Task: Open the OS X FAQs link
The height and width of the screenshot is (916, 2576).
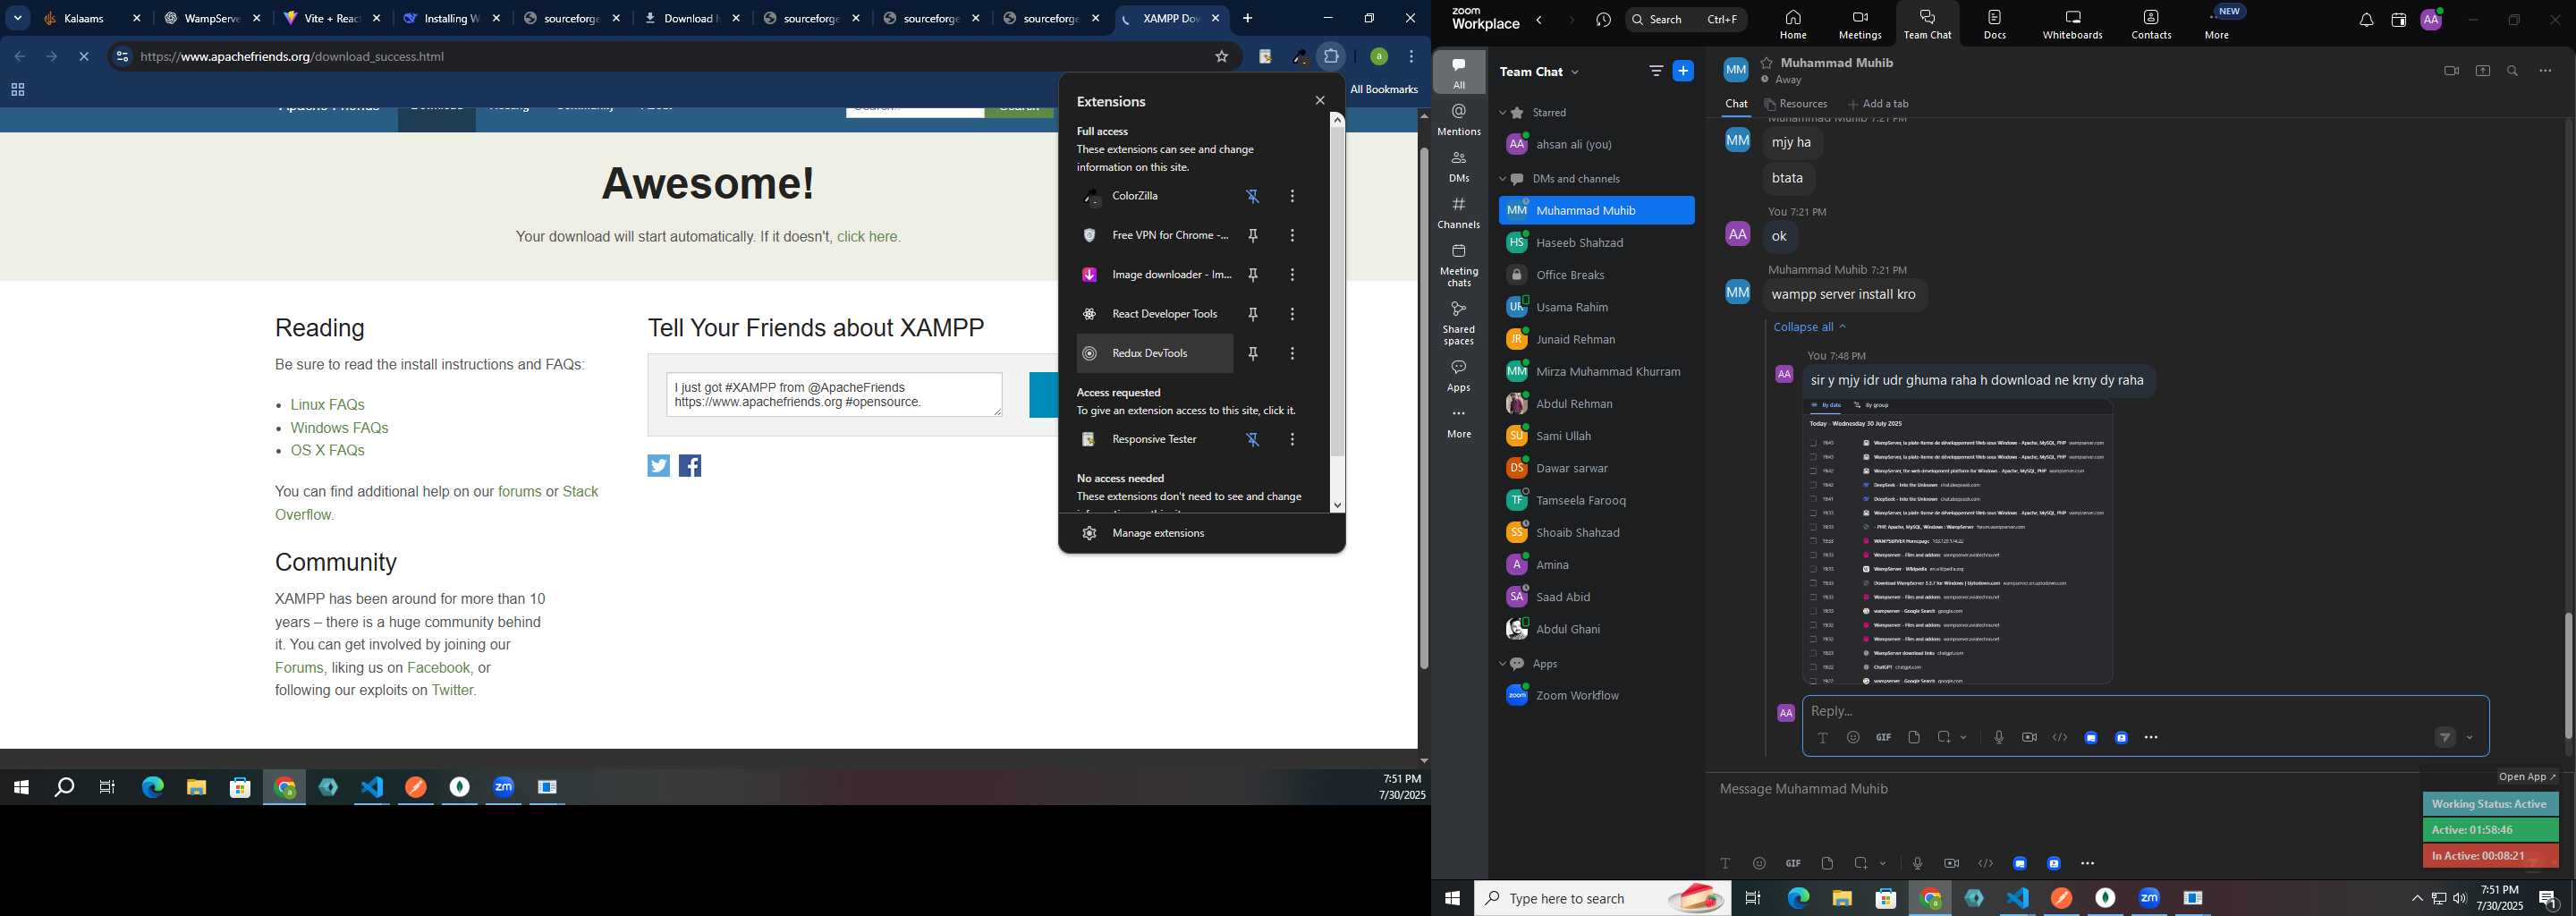Action: click(x=328, y=451)
